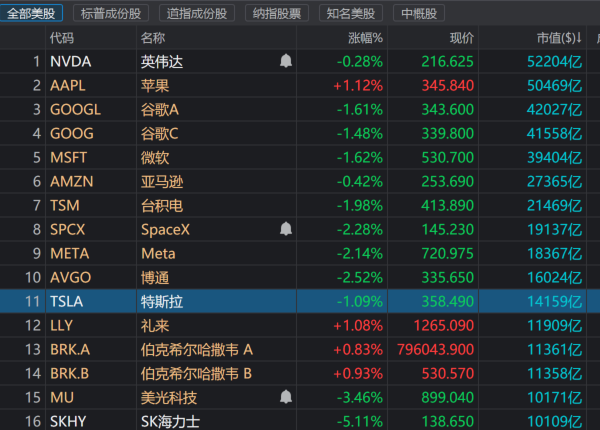The image size is (600, 430).
Task: Click the stock name 谷歌A
Action: 160,110
